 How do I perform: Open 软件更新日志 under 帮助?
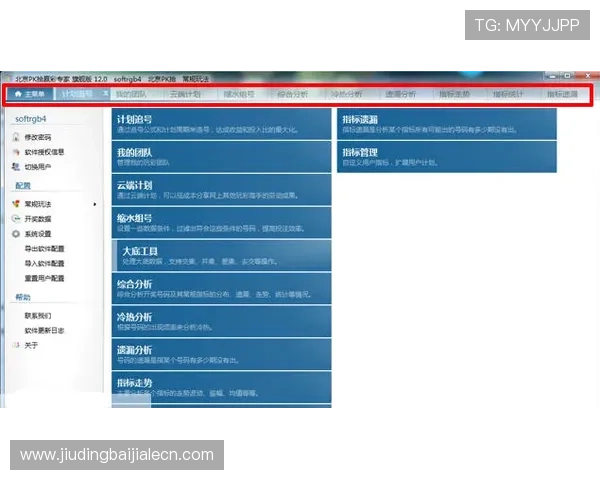pos(45,330)
